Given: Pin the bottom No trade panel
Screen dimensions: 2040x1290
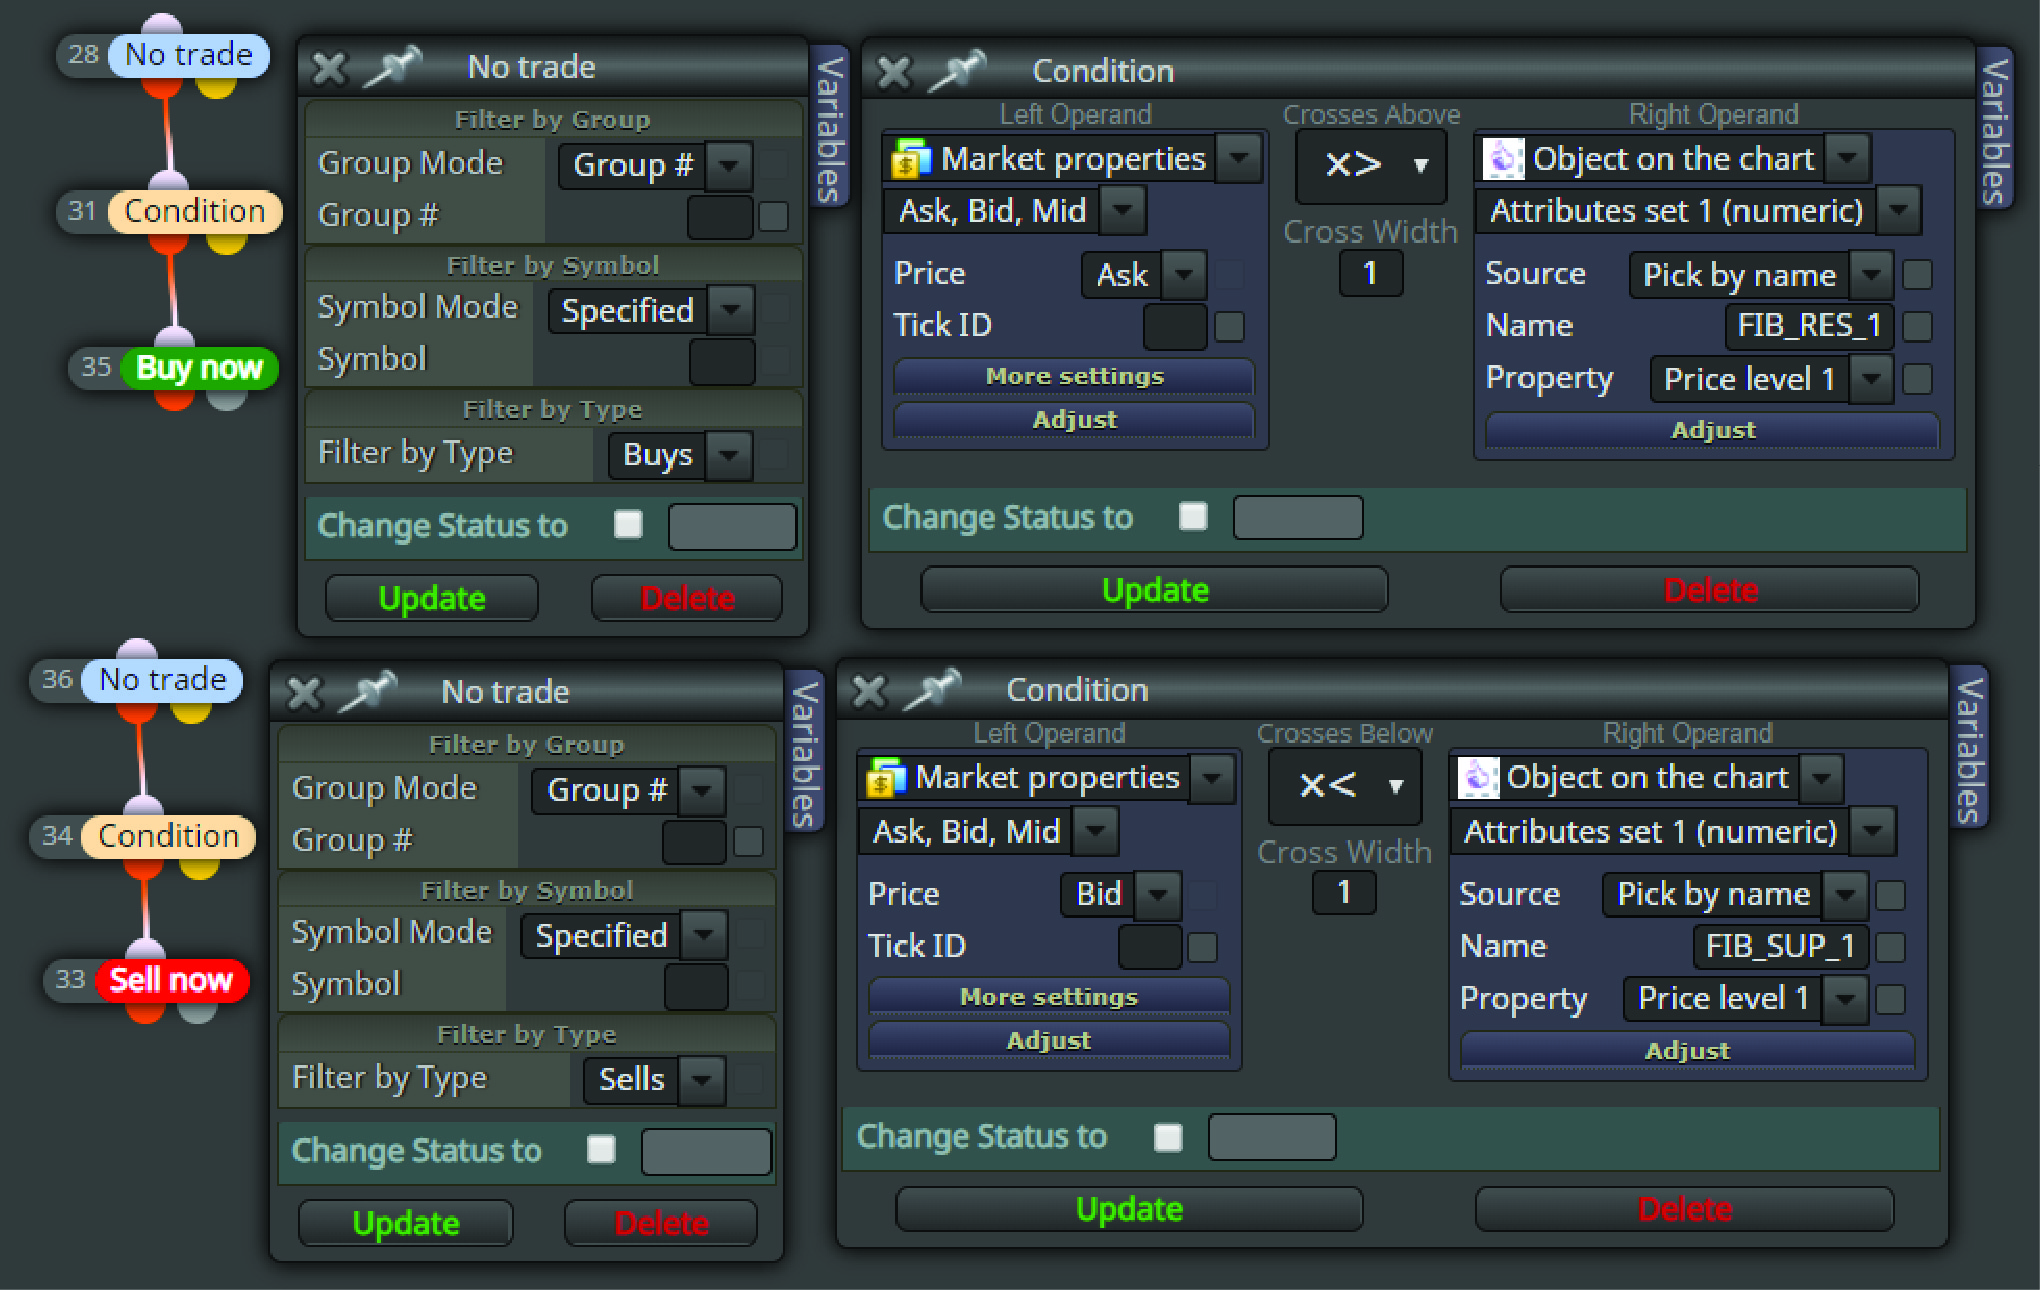Looking at the screenshot, I should tap(366, 692).
